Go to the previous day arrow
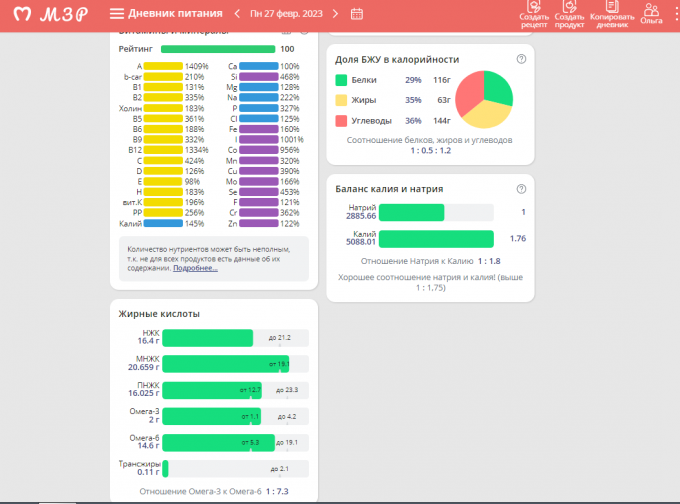 [238, 14]
